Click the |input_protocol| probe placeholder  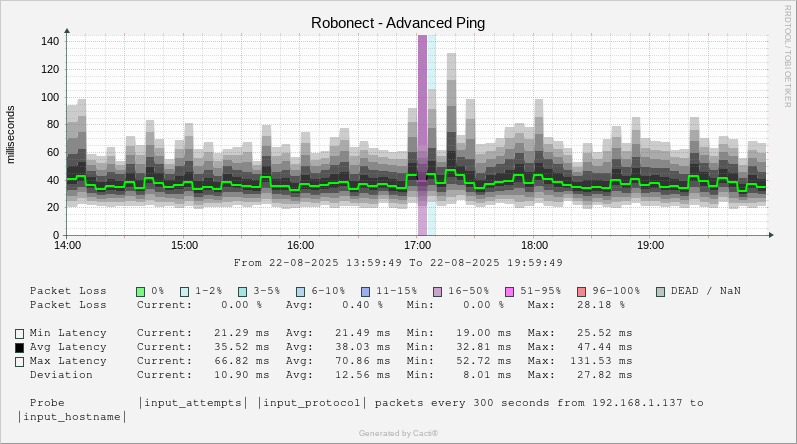coord(312,403)
